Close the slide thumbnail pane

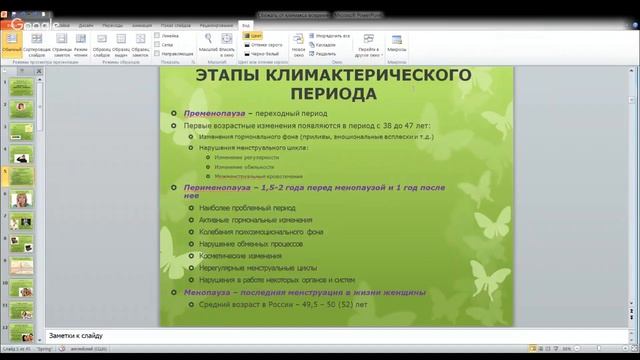coord(39,71)
